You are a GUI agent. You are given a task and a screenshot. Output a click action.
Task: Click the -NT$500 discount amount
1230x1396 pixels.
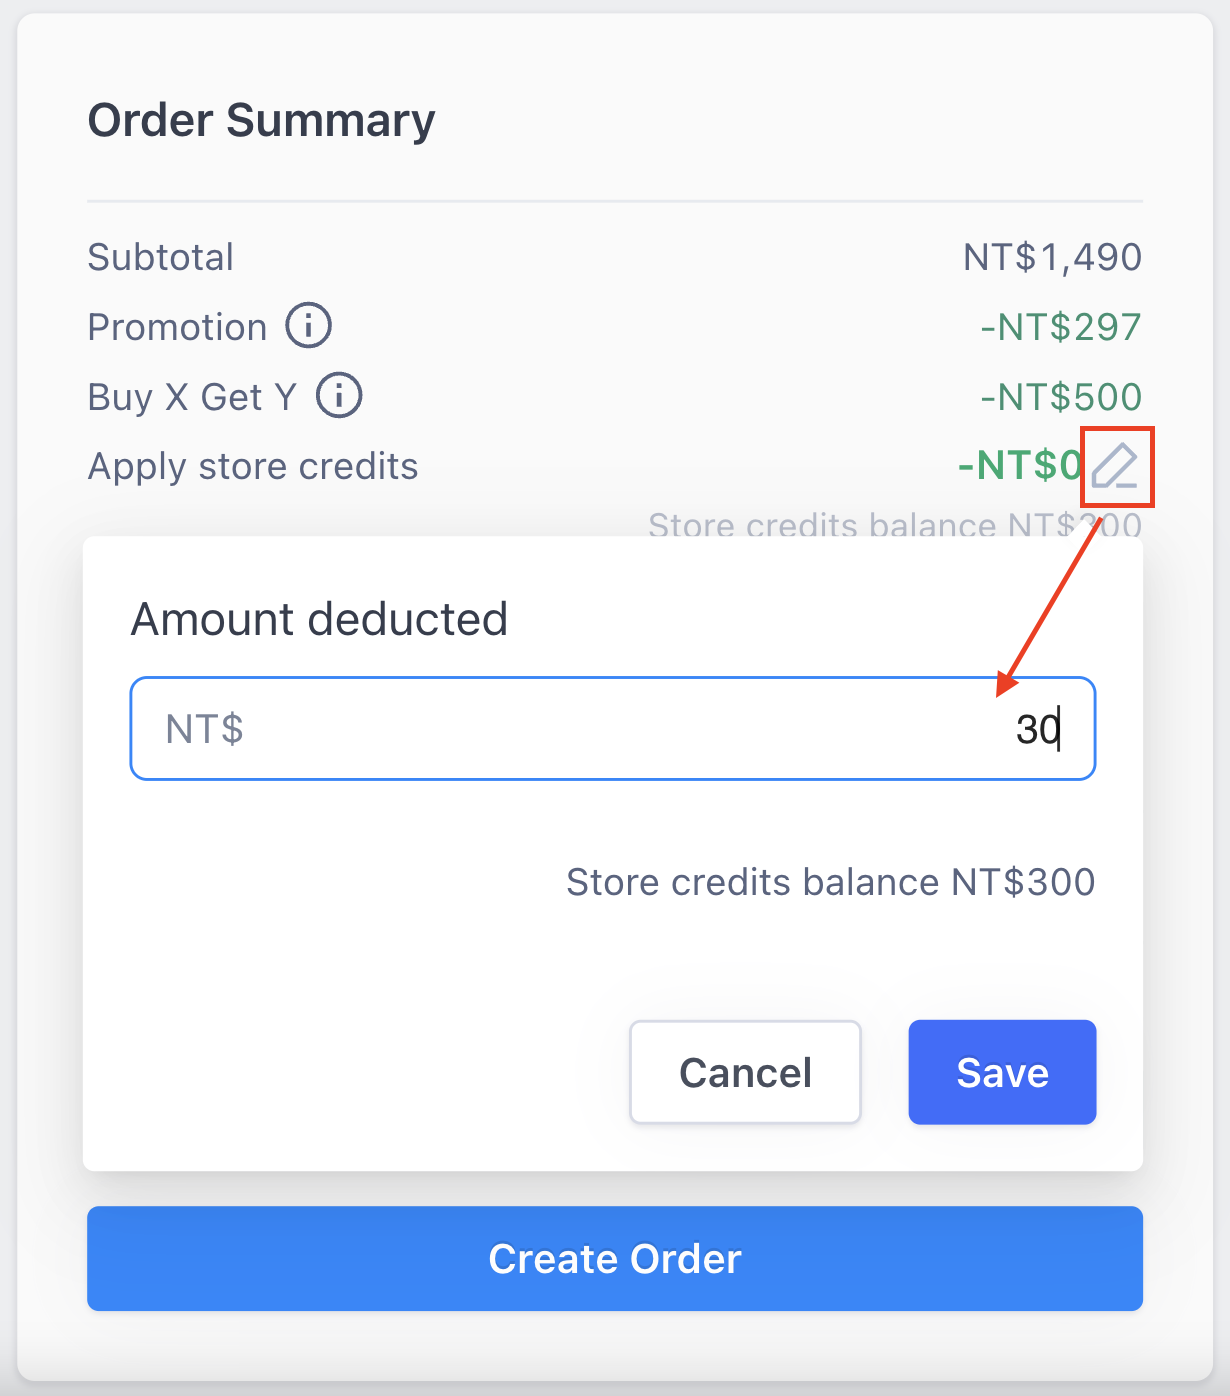1061,397
